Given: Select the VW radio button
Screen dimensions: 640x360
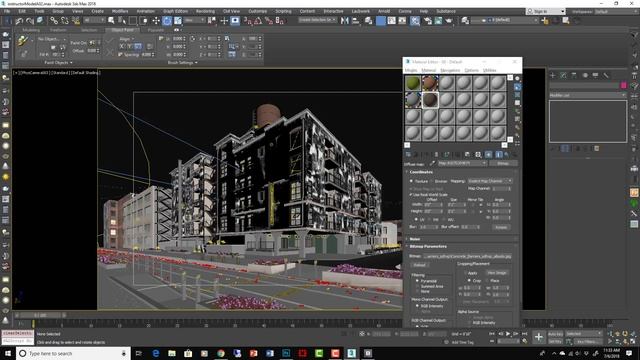Looking at the screenshot, I should point(430,220).
